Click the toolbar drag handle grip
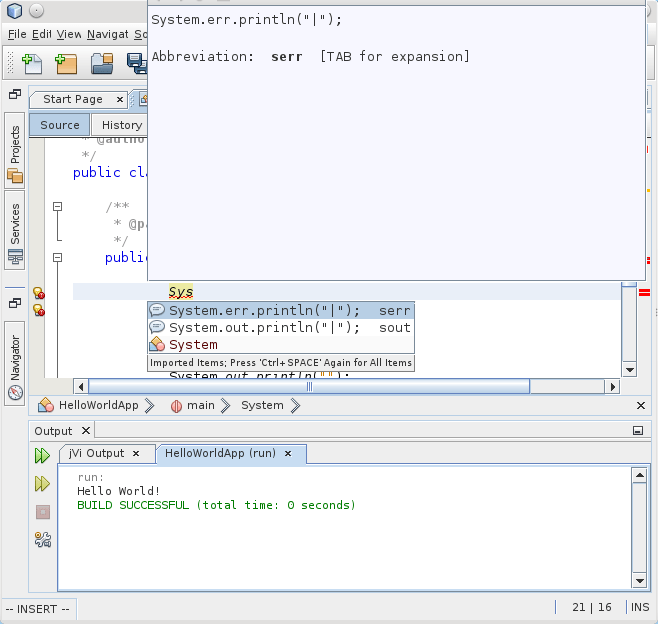The width and height of the screenshot is (658, 624). 10,63
